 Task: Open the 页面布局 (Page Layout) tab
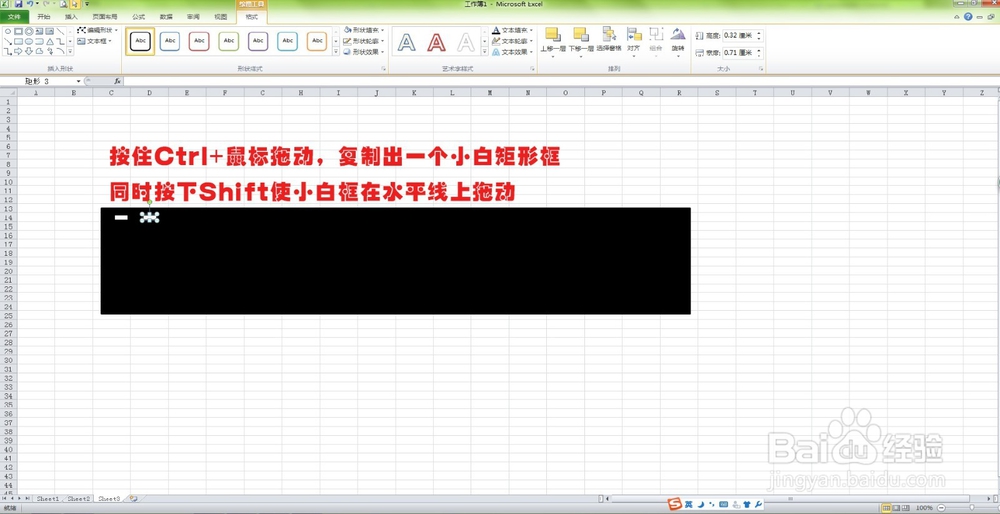click(105, 17)
